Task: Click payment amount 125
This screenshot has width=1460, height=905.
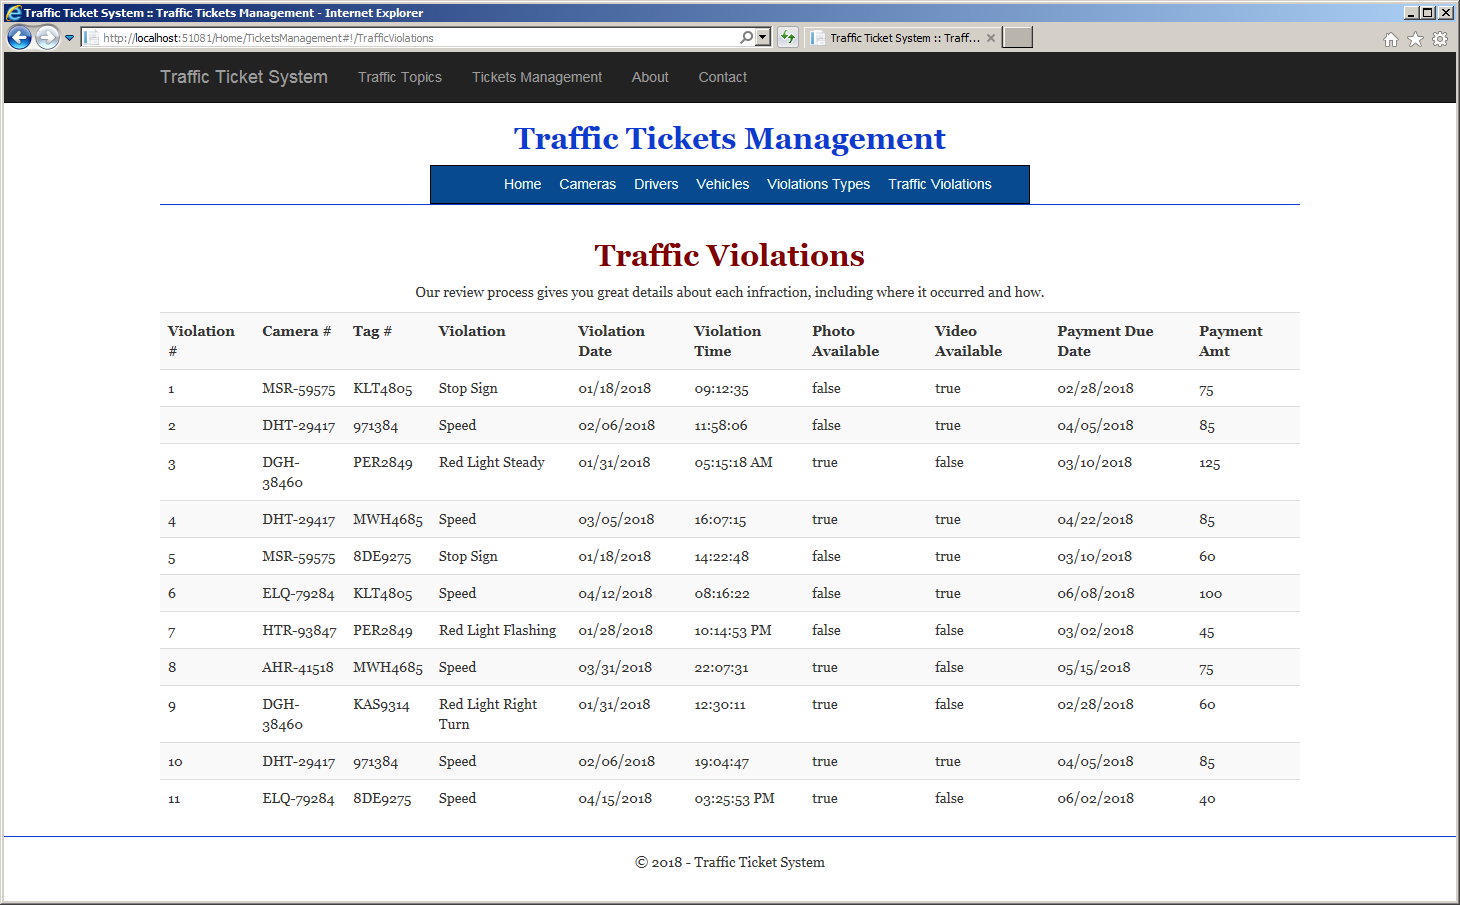Action: point(1210,464)
